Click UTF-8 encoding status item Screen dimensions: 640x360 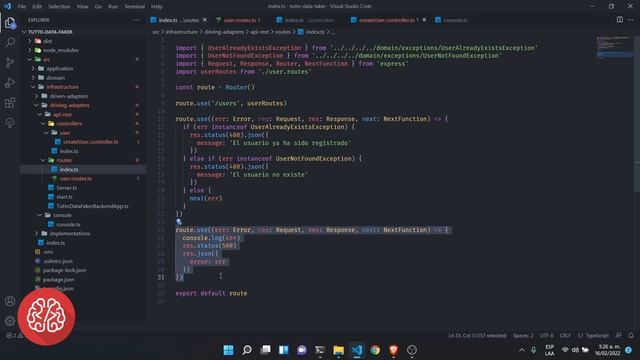[x=547, y=336]
